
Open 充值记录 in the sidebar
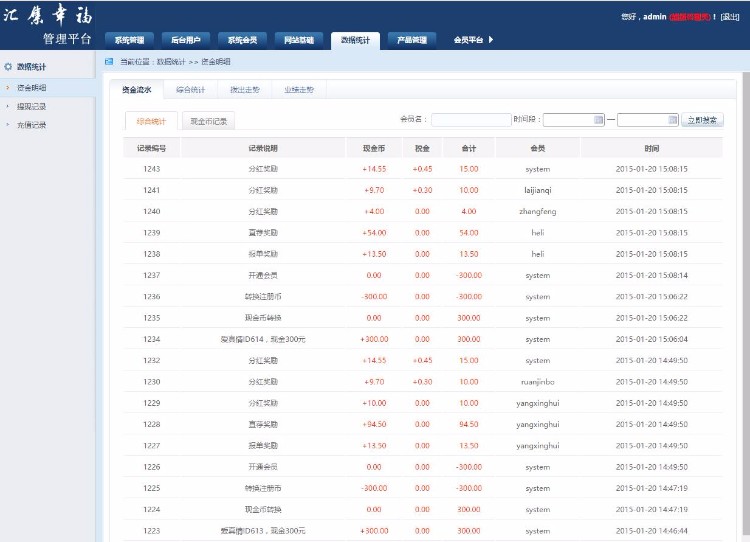tap(32, 125)
